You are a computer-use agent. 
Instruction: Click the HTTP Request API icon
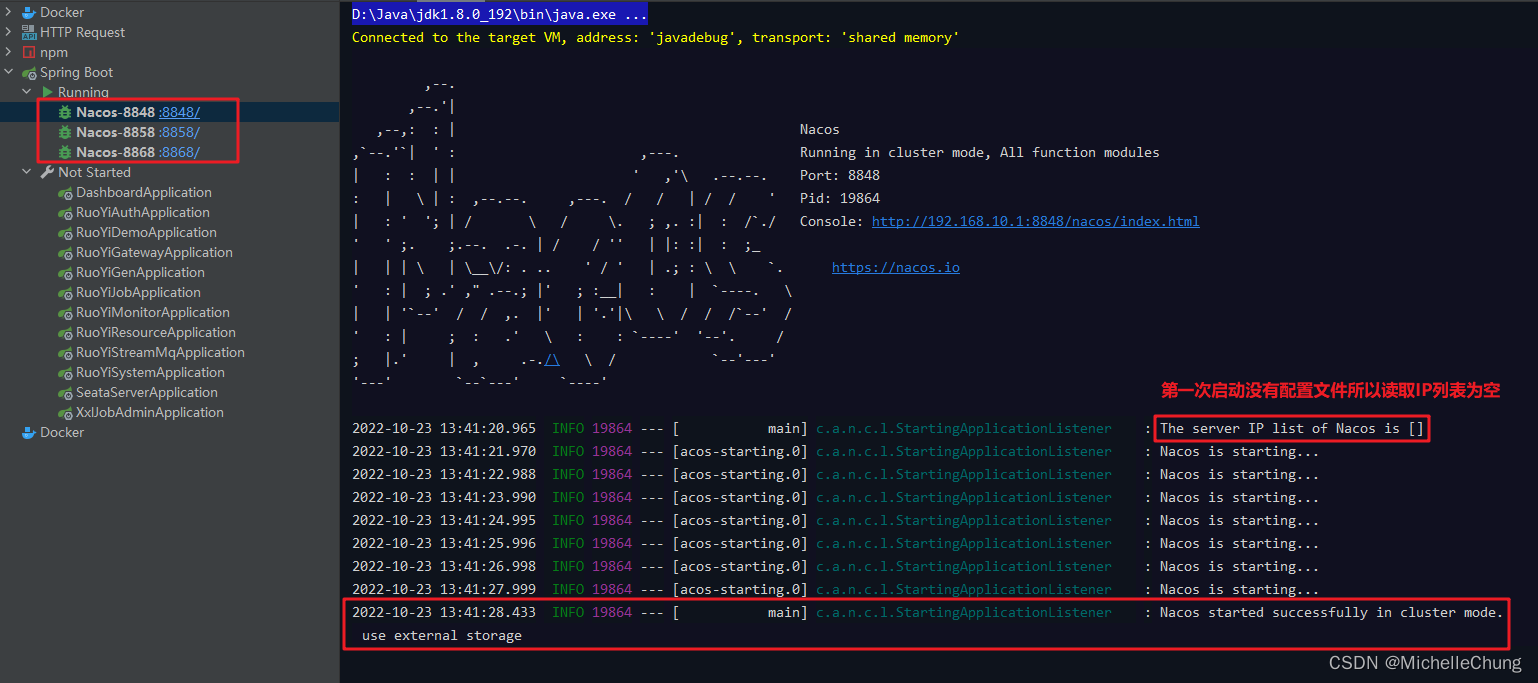29,32
